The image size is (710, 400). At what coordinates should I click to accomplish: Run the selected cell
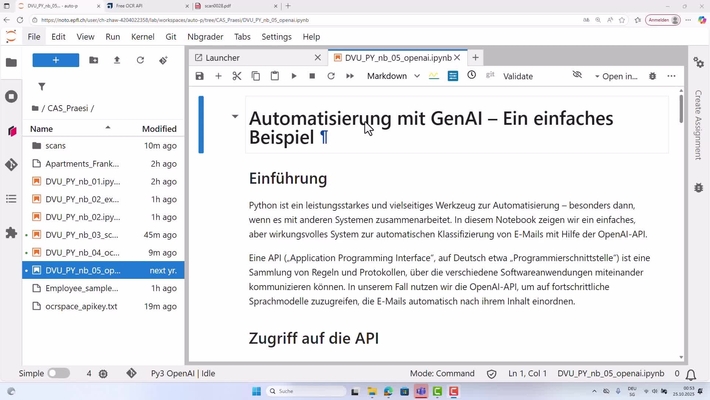point(294,76)
